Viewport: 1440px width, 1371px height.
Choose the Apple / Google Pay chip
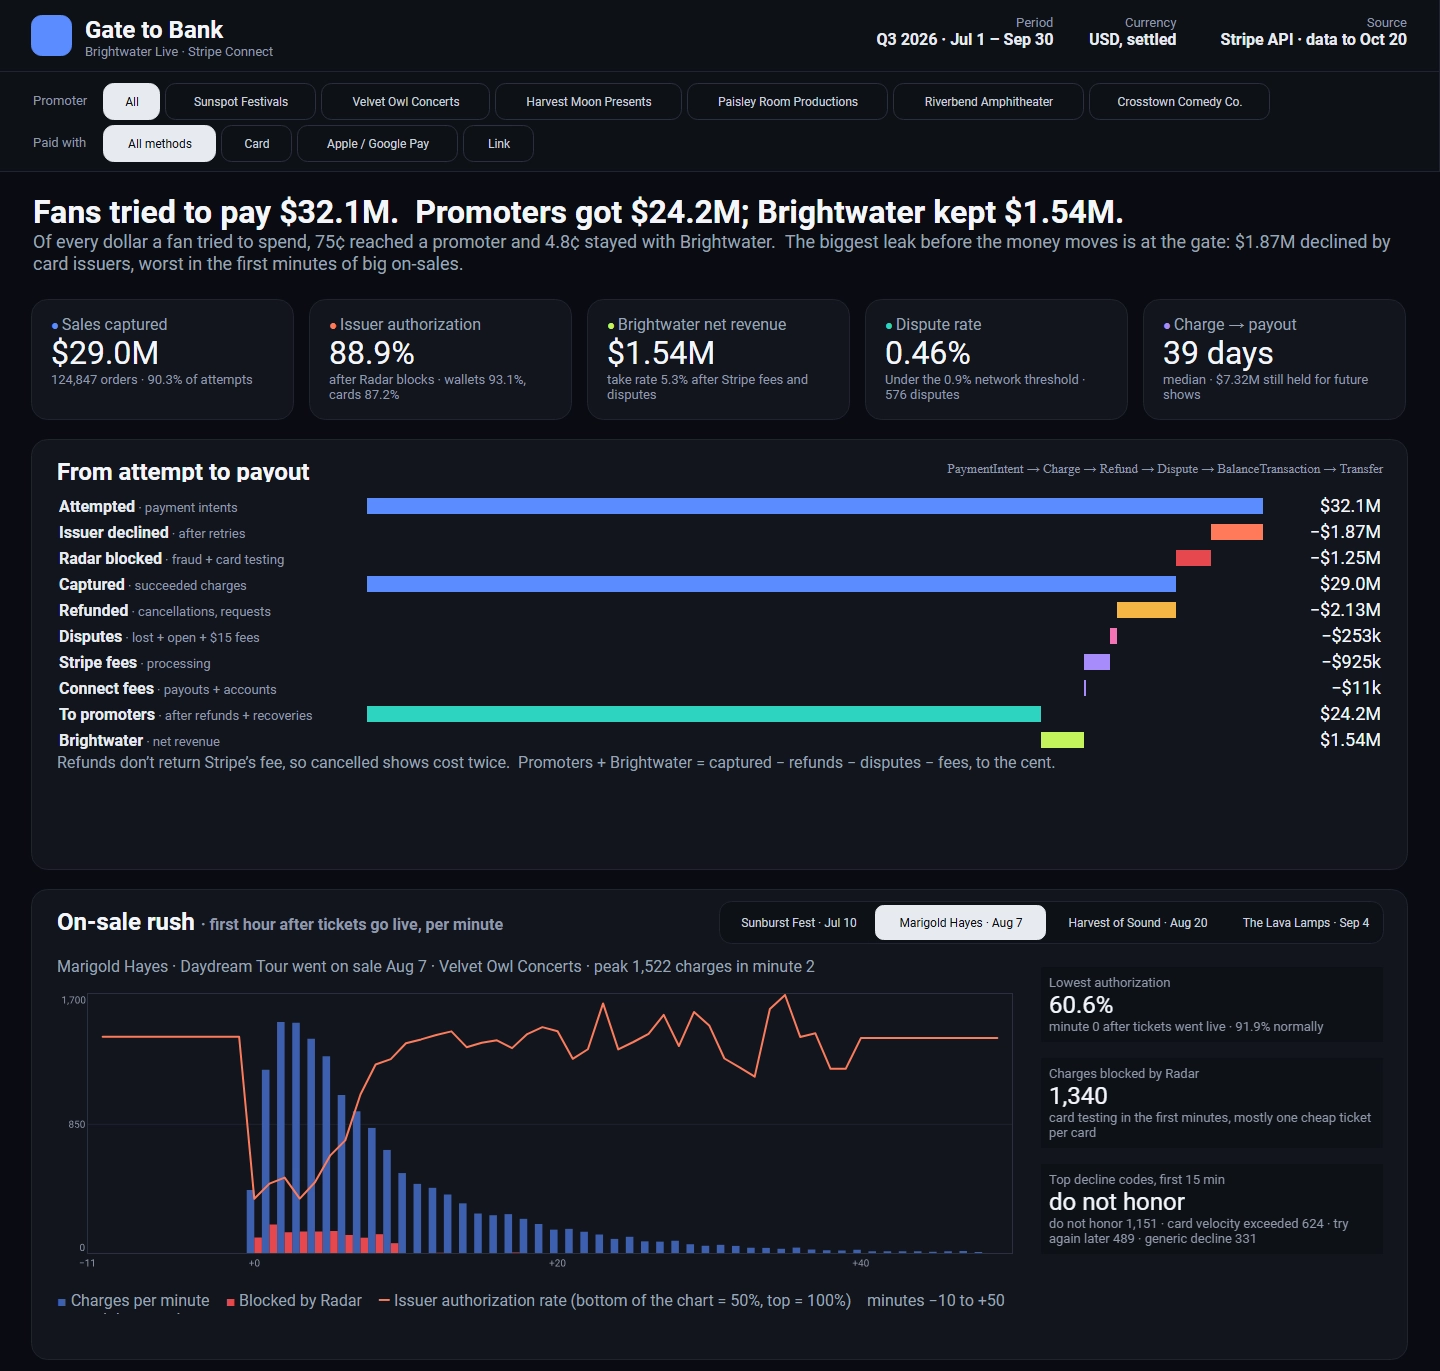[x=378, y=144]
